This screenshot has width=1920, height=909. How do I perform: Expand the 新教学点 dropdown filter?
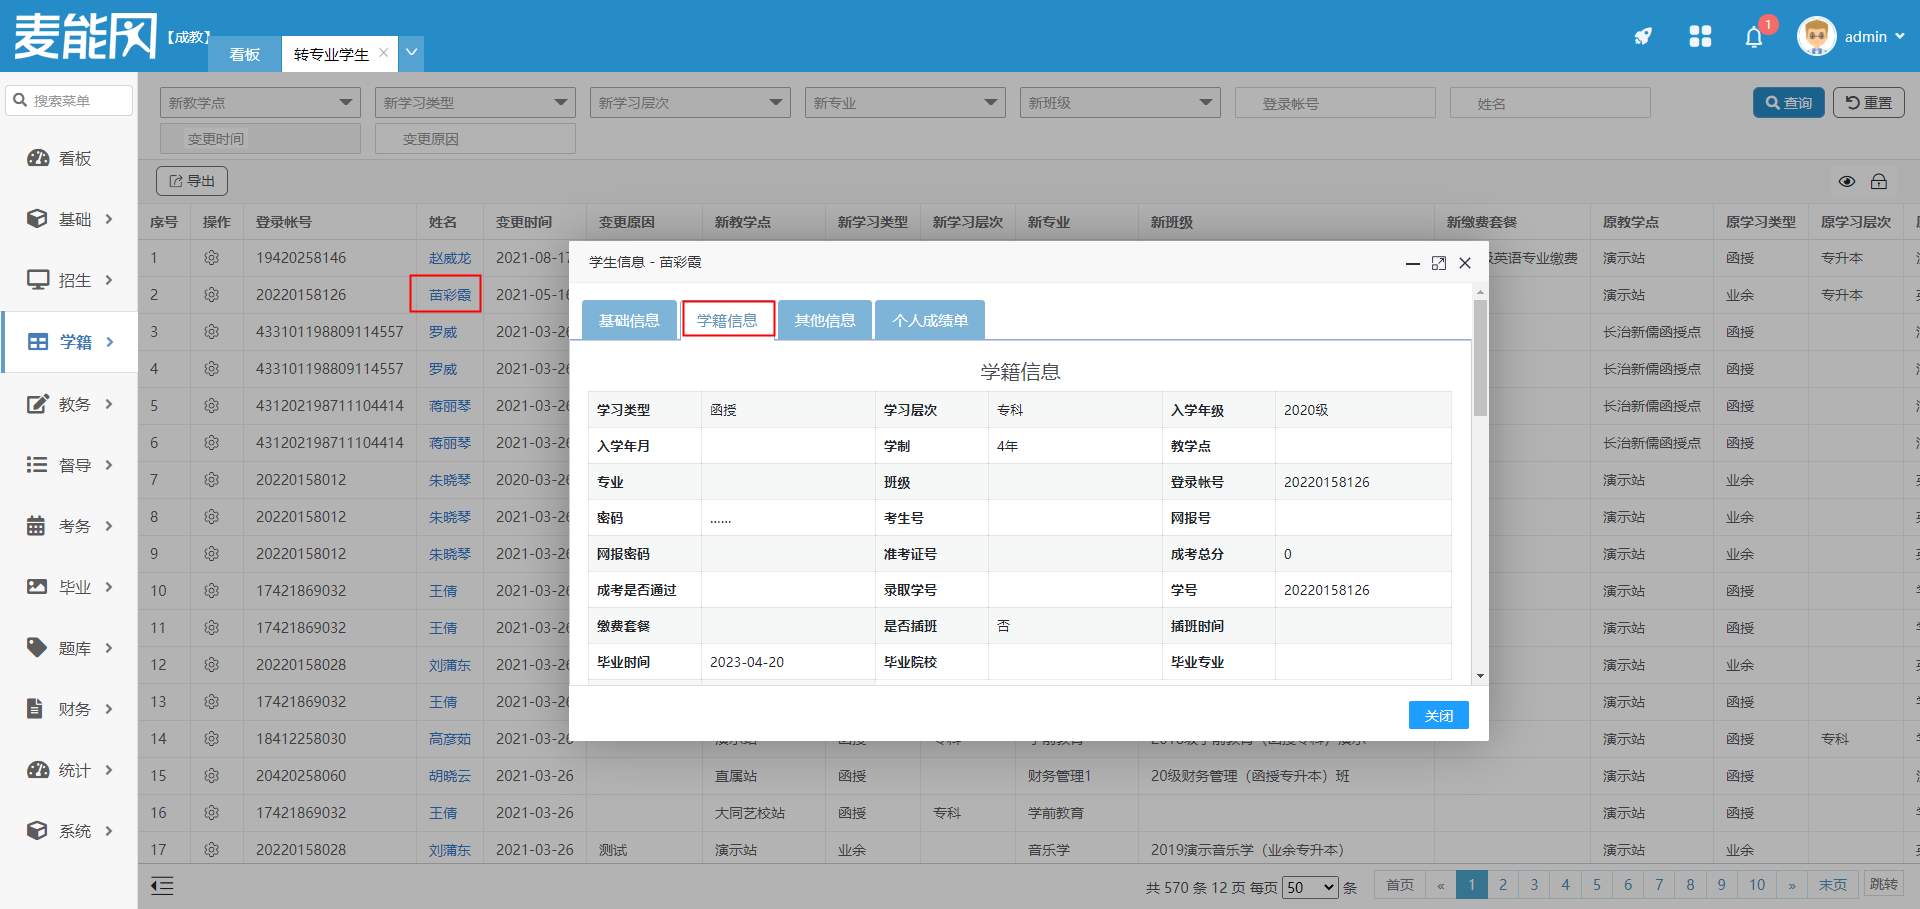click(x=260, y=103)
